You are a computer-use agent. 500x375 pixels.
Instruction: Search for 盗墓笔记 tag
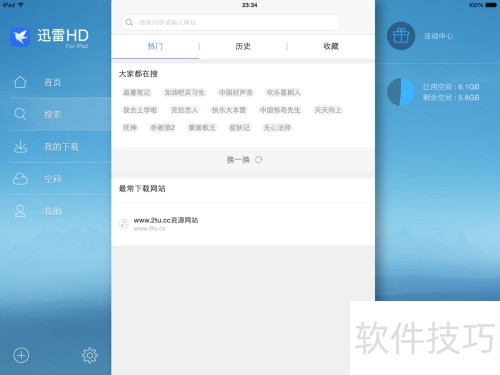pos(137,92)
